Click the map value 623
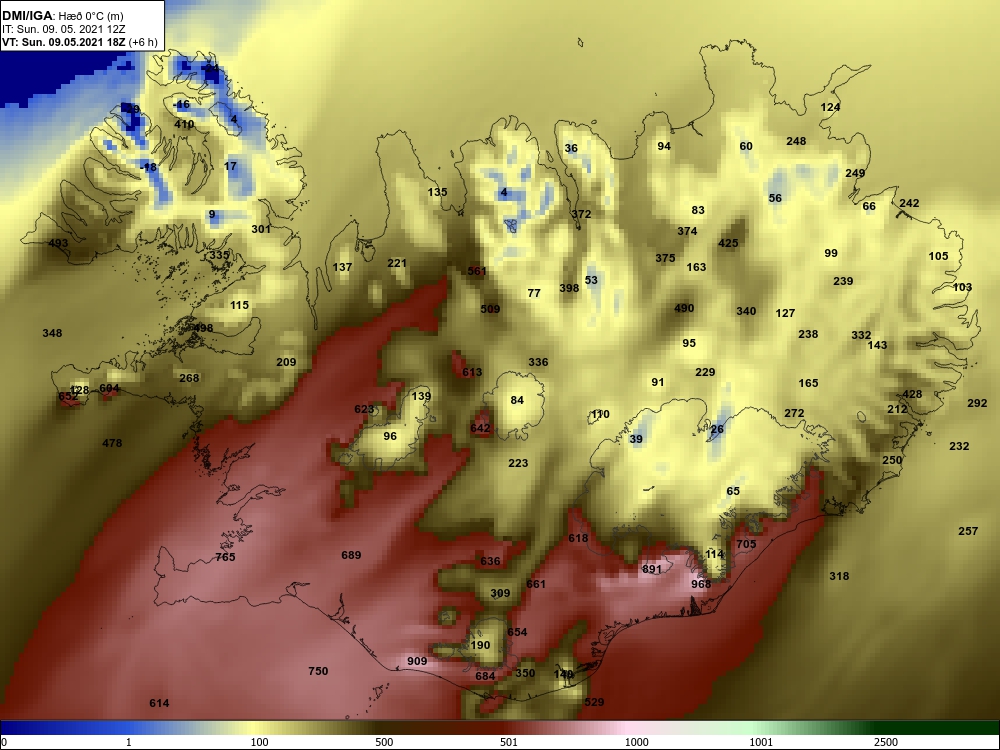 click(364, 409)
